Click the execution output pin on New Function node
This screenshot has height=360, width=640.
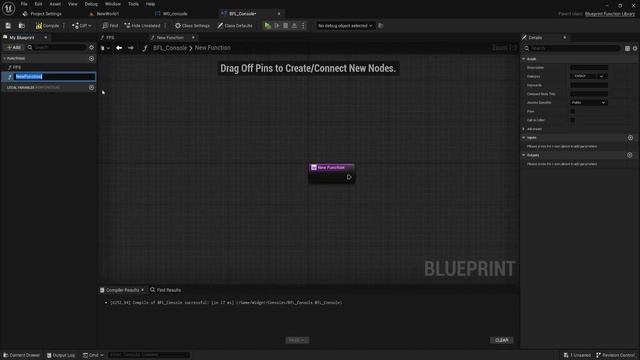pos(349,177)
